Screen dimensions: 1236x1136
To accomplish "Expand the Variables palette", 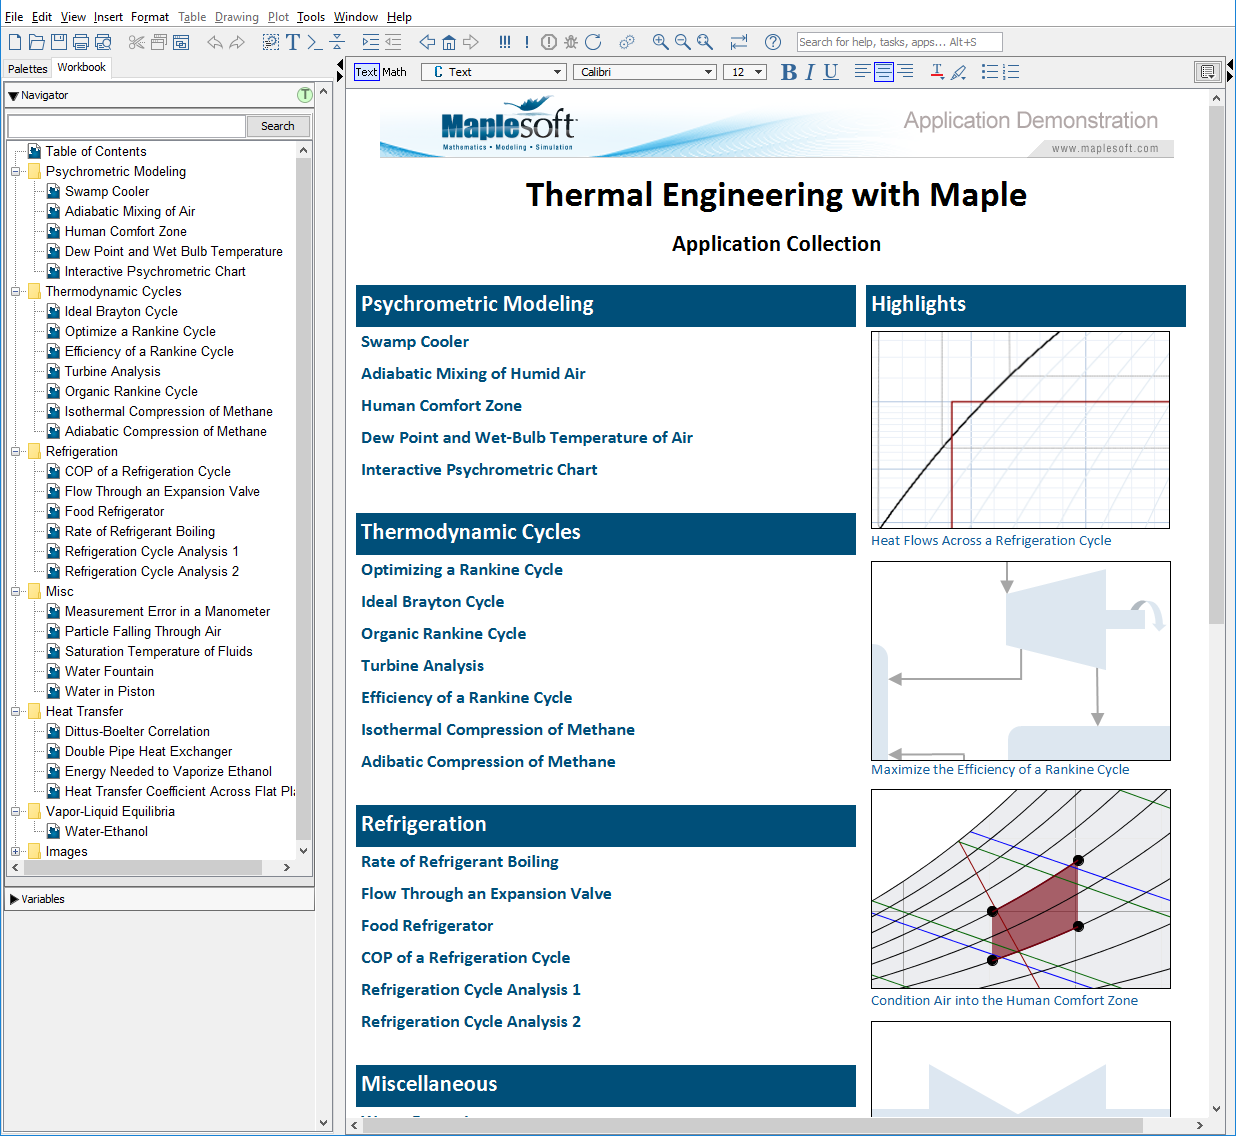I will point(14,899).
